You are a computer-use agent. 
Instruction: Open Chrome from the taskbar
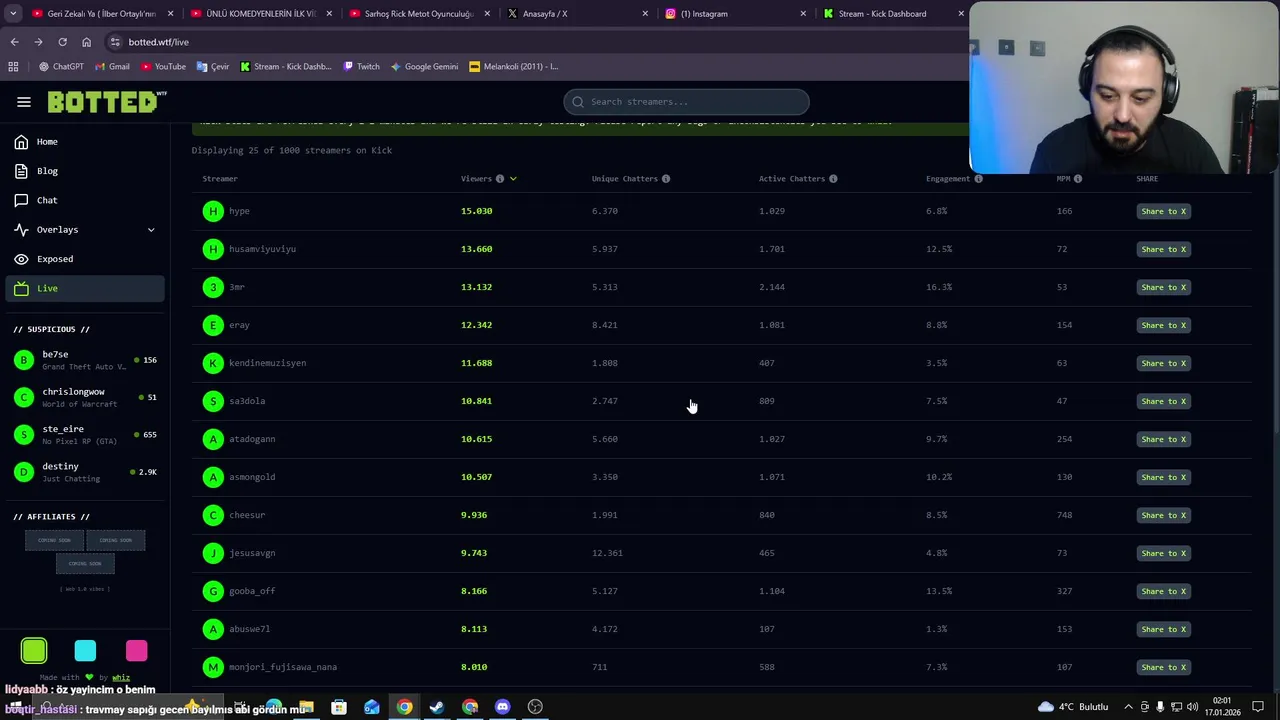click(404, 707)
